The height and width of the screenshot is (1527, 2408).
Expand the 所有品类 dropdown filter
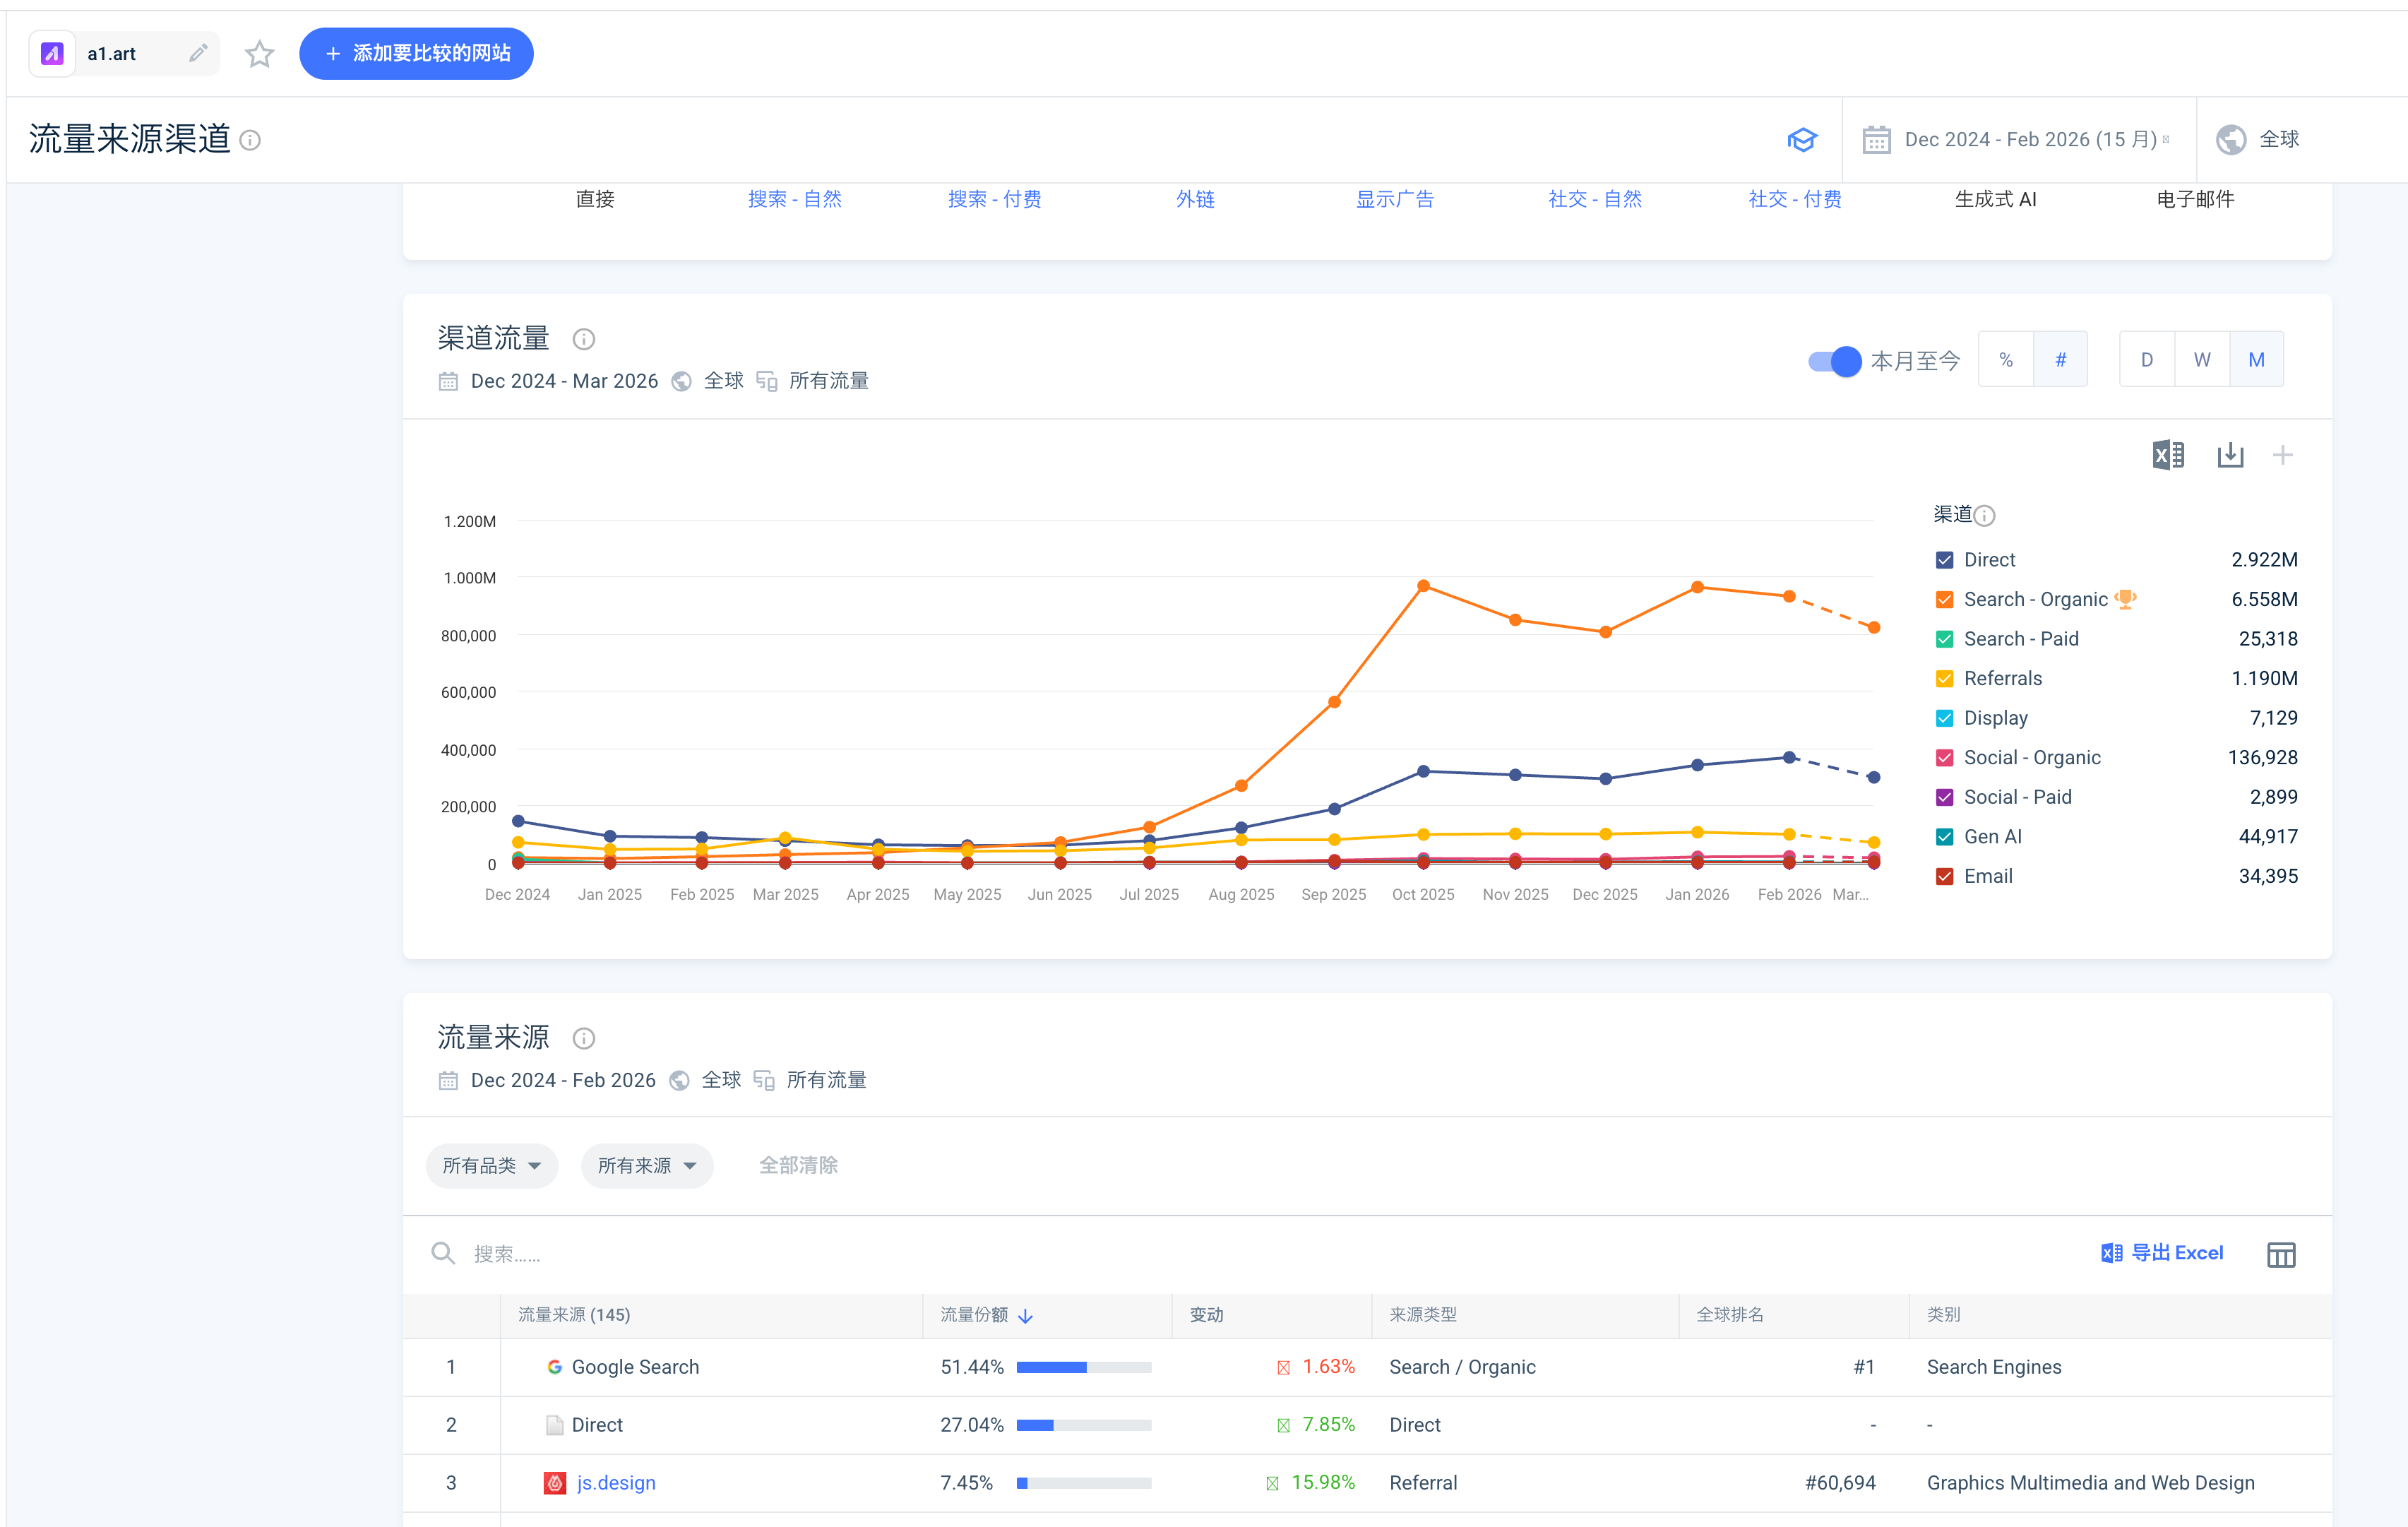pyautogui.click(x=491, y=1166)
